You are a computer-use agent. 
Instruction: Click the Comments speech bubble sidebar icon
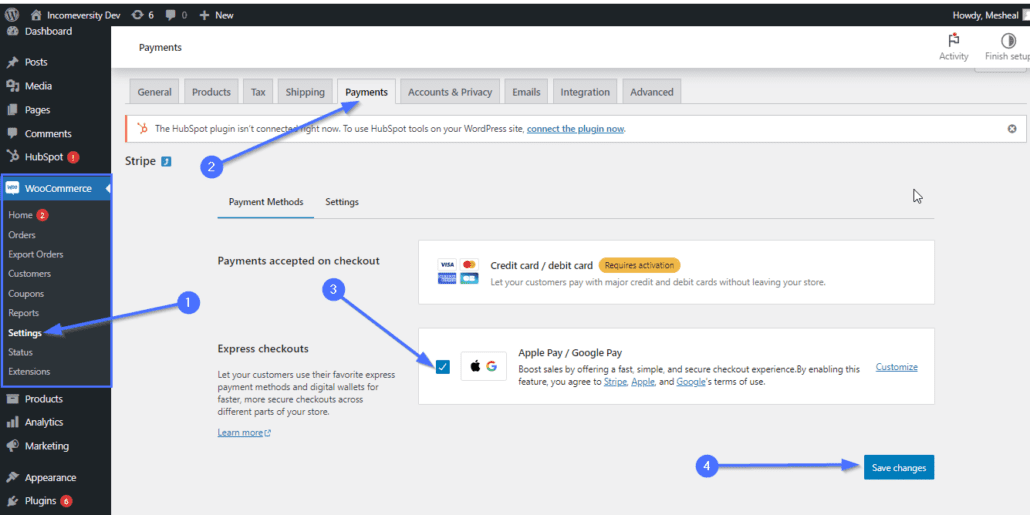(x=12, y=133)
